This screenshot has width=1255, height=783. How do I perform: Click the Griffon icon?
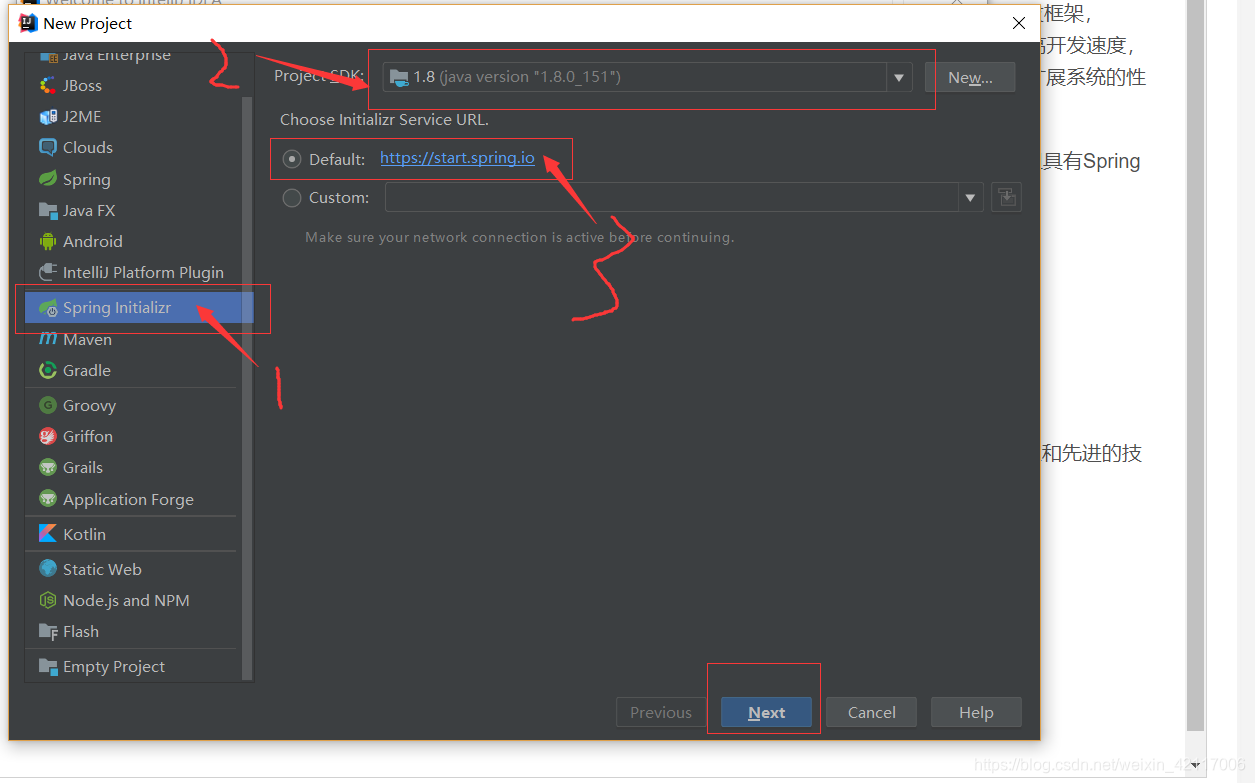tap(48, 436)
